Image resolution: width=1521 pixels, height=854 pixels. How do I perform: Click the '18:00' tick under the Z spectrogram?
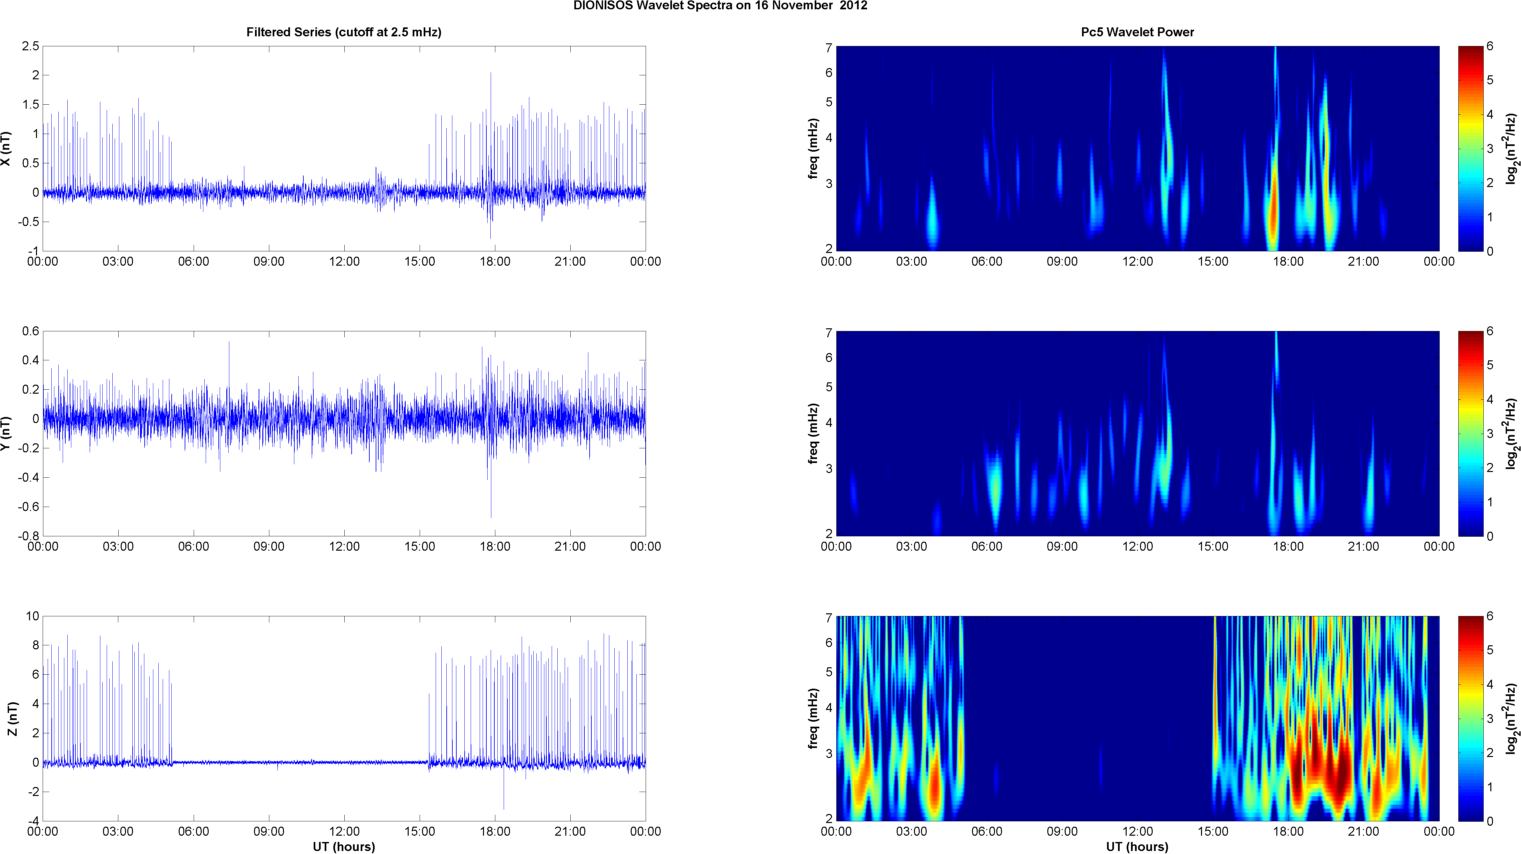pyautogui.click(x=1288, y=831)
